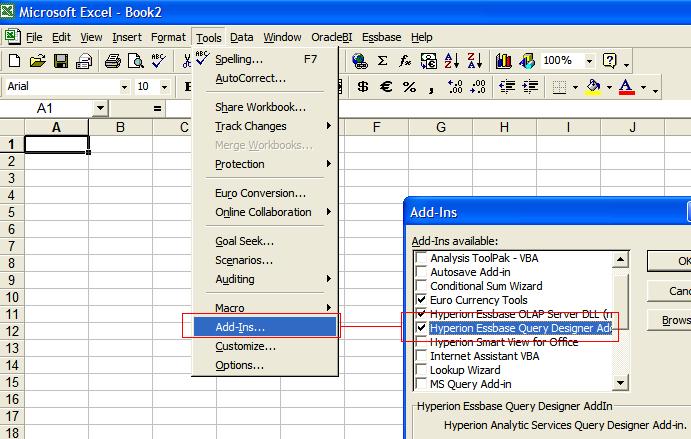Open the OracleBI menu
This screenshot has width=691, height=439.
[x=331, y=37]
